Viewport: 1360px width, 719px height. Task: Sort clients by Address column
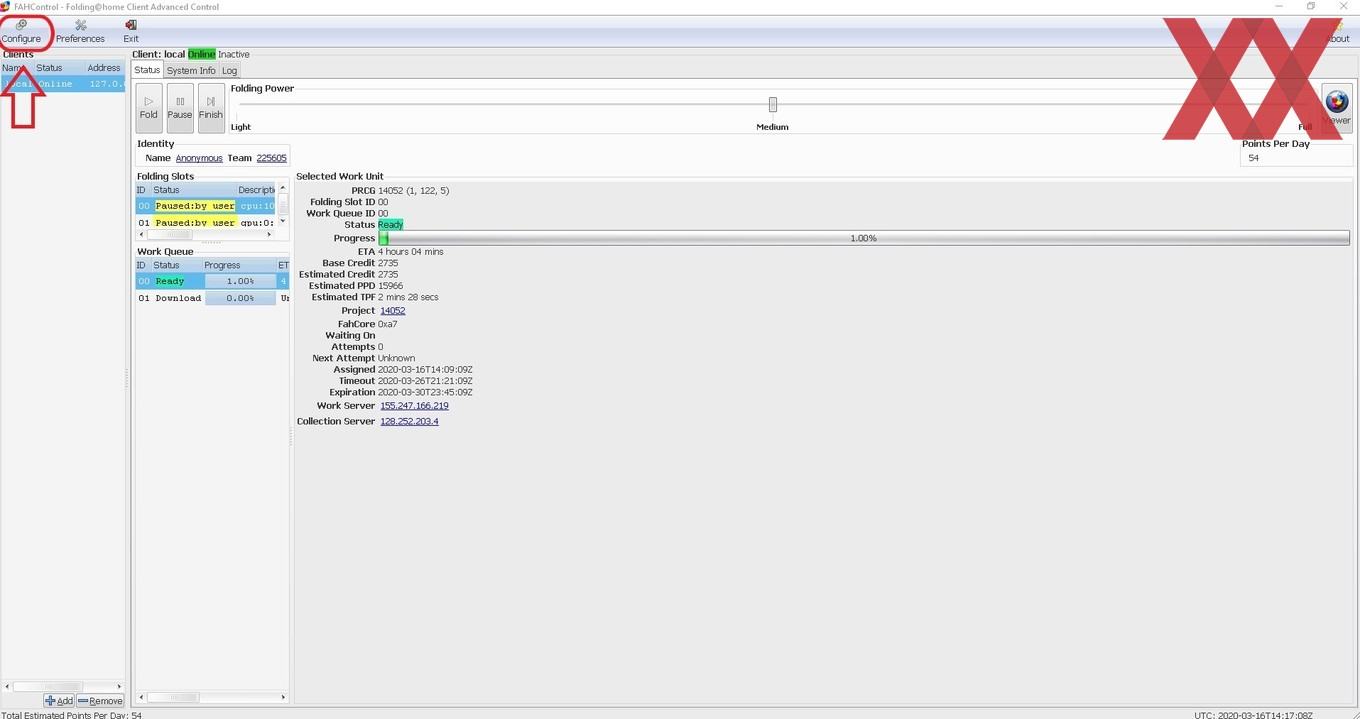(104, 68)
